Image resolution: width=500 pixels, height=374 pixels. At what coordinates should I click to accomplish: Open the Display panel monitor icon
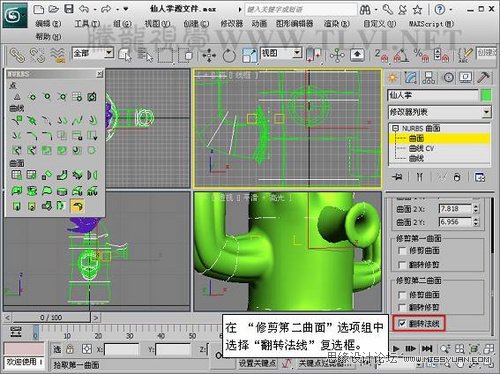click(x=466, y=78)
